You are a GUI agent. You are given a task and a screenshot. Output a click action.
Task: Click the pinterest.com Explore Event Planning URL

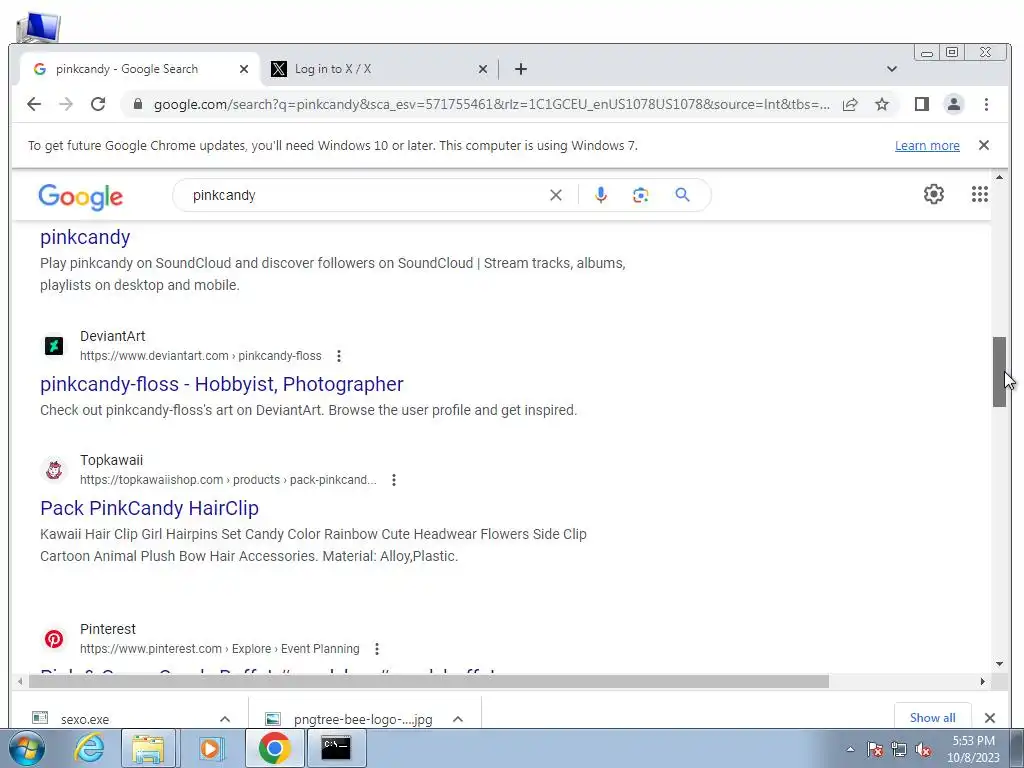219,649
